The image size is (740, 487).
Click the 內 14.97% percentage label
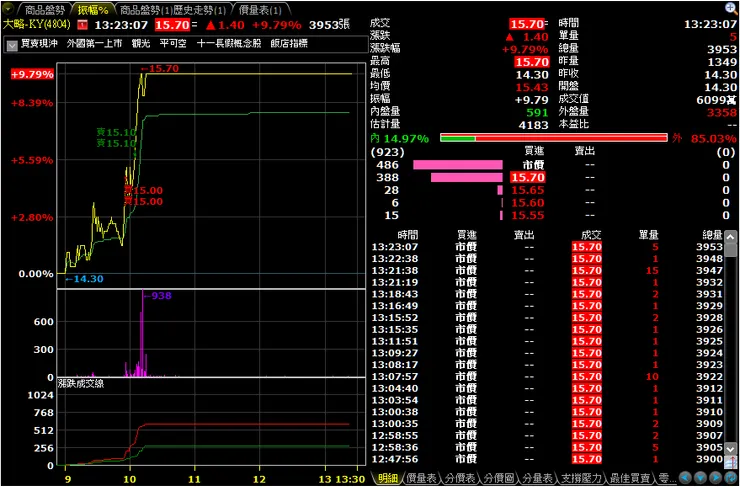coord(400,138)
